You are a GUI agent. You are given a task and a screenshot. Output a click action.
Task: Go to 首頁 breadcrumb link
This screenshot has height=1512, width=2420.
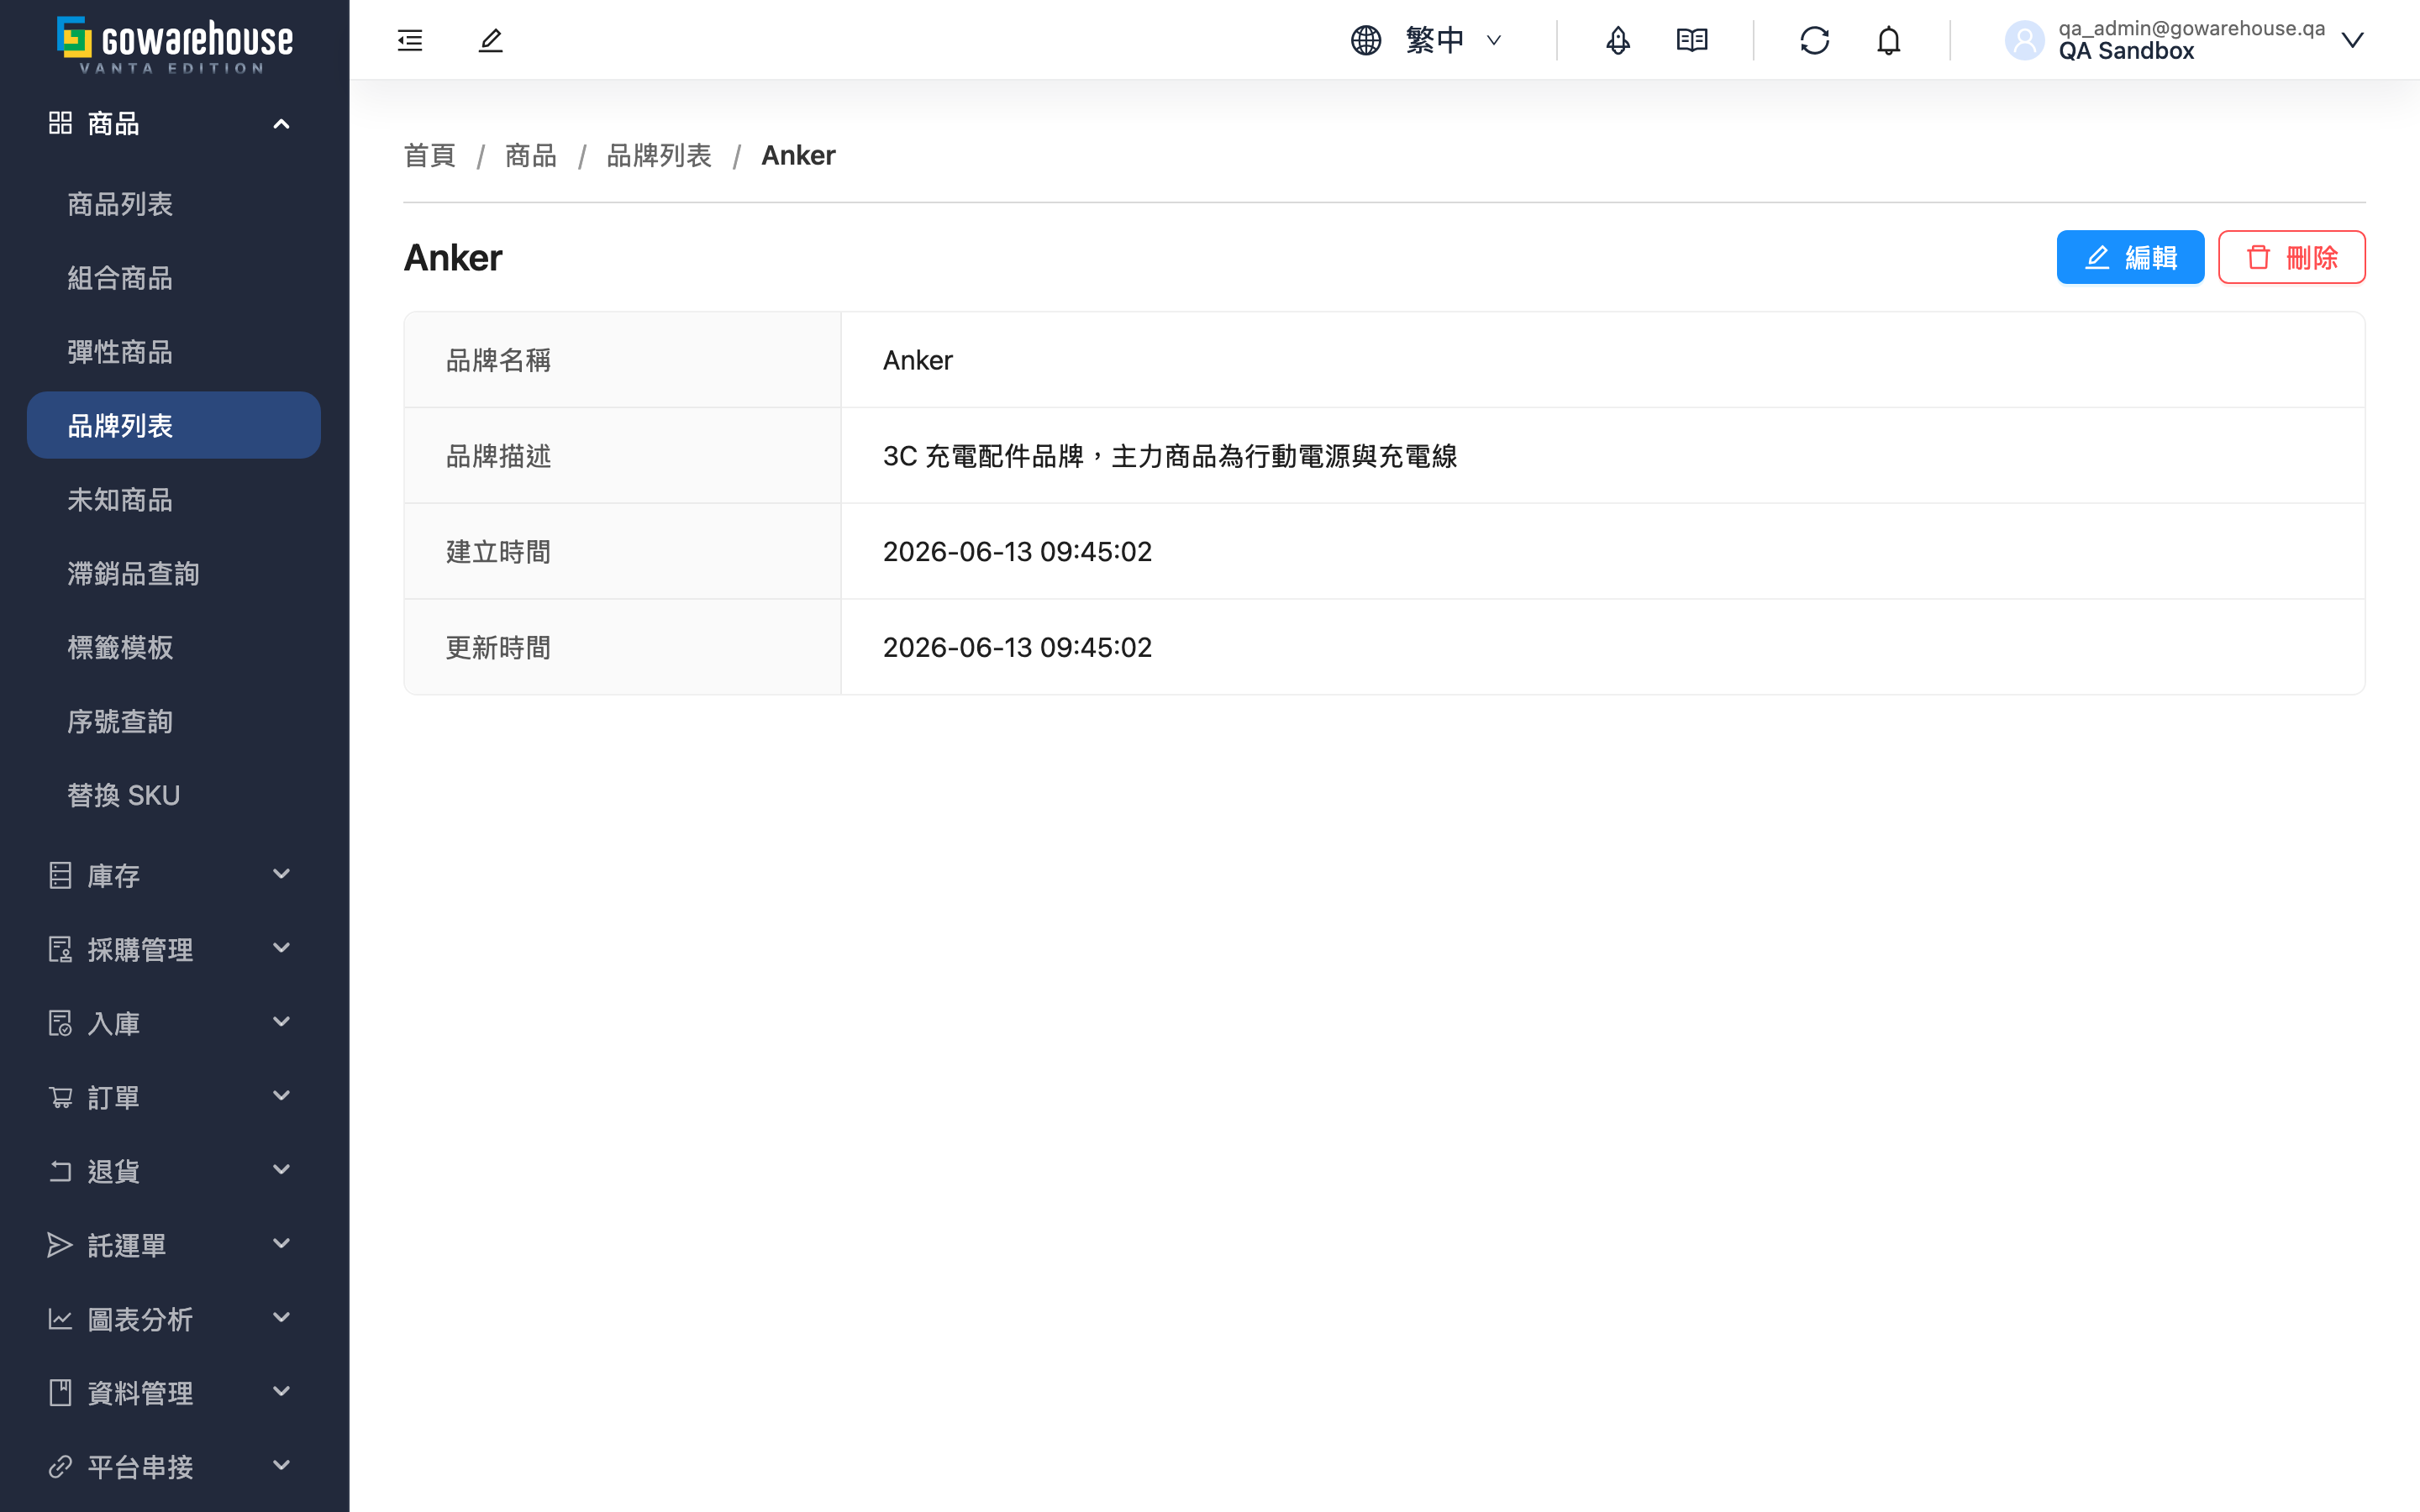point(429,155)
